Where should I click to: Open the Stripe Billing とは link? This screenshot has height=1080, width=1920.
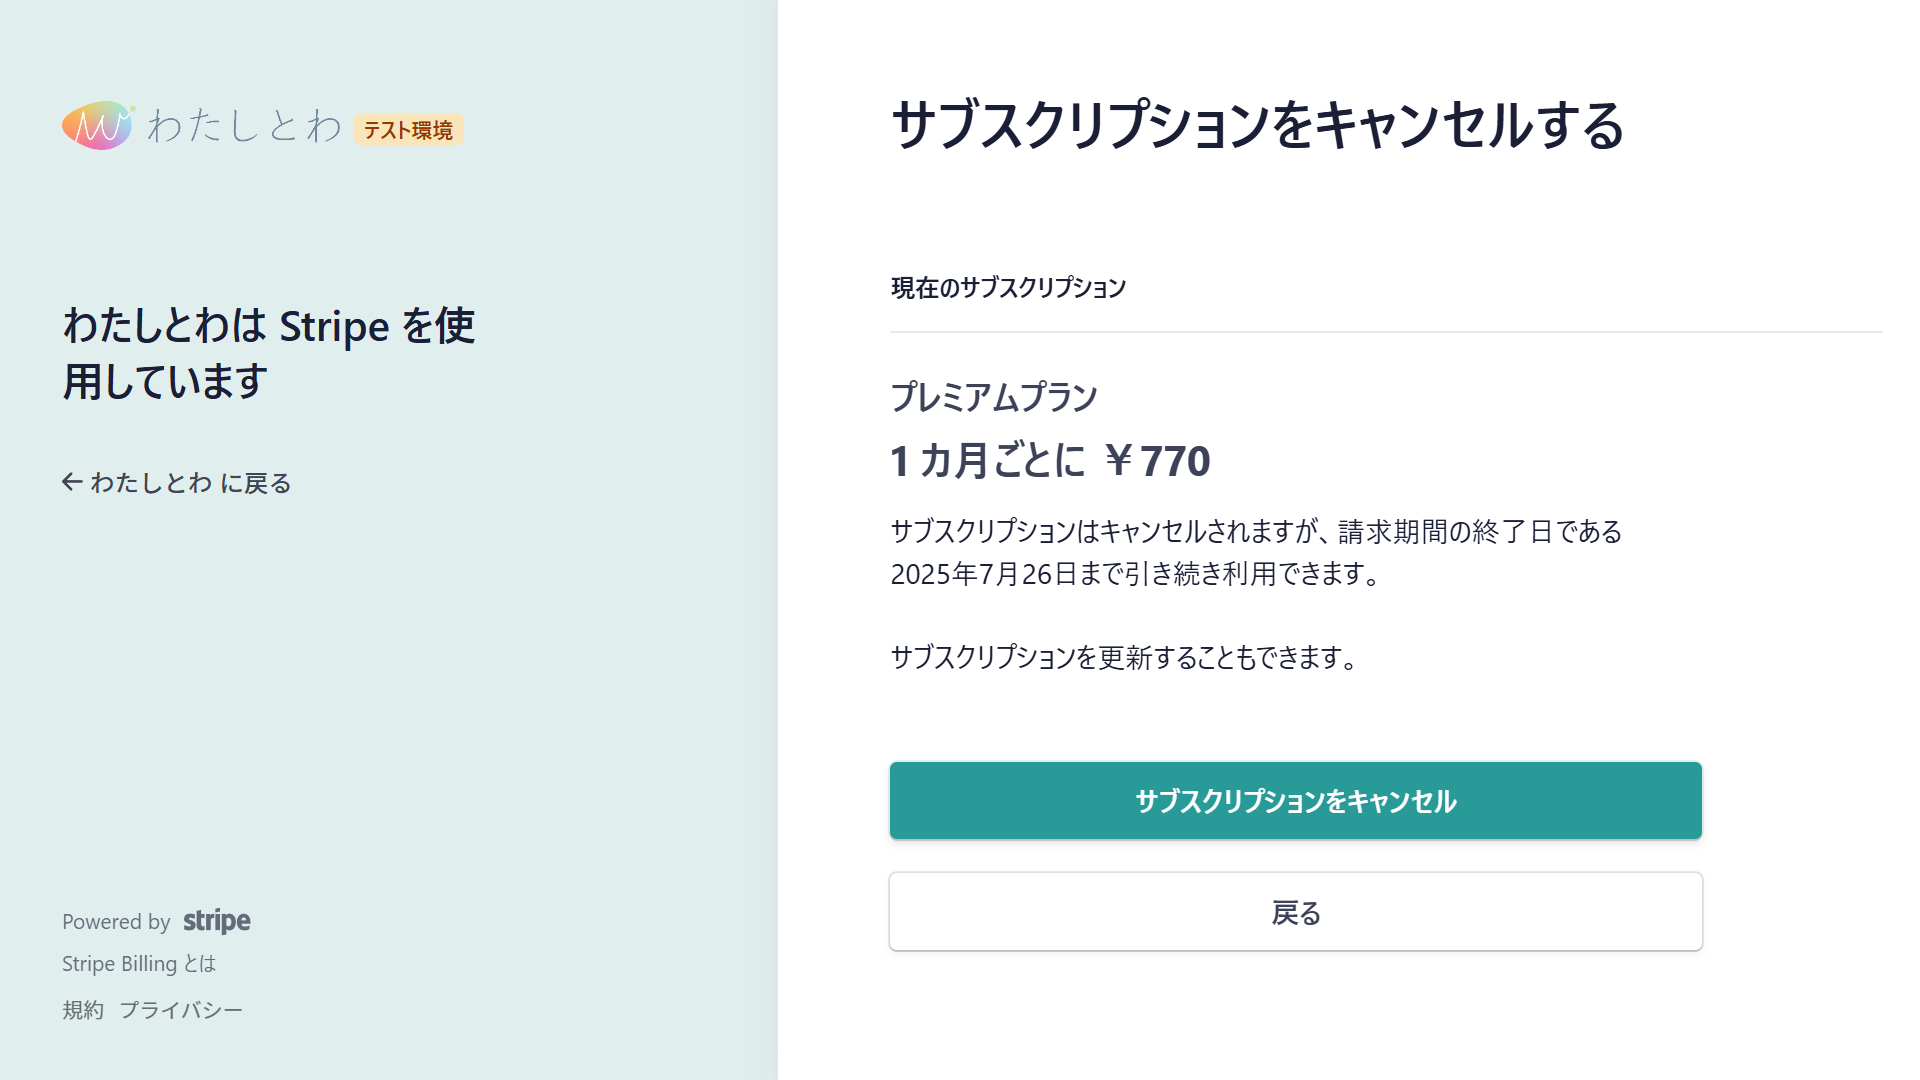point(139,964)
